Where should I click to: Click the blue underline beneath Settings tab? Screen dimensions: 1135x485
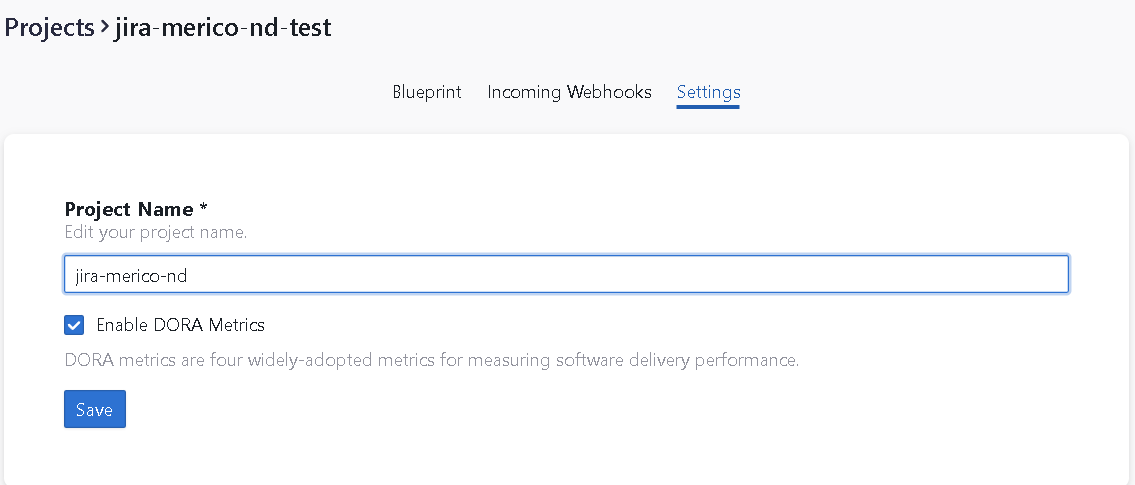[708, 106]
